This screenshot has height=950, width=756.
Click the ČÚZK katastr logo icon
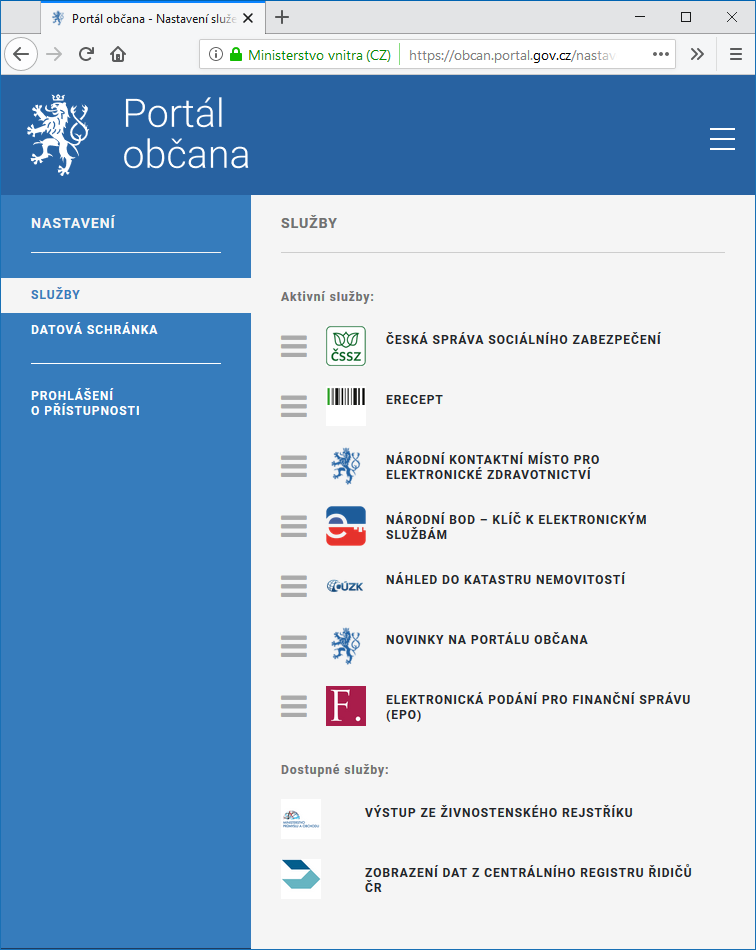pos(346,586)
